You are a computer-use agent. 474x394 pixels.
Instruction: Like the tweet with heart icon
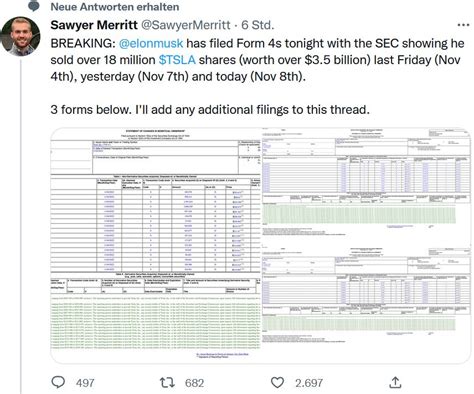(277, 382)
